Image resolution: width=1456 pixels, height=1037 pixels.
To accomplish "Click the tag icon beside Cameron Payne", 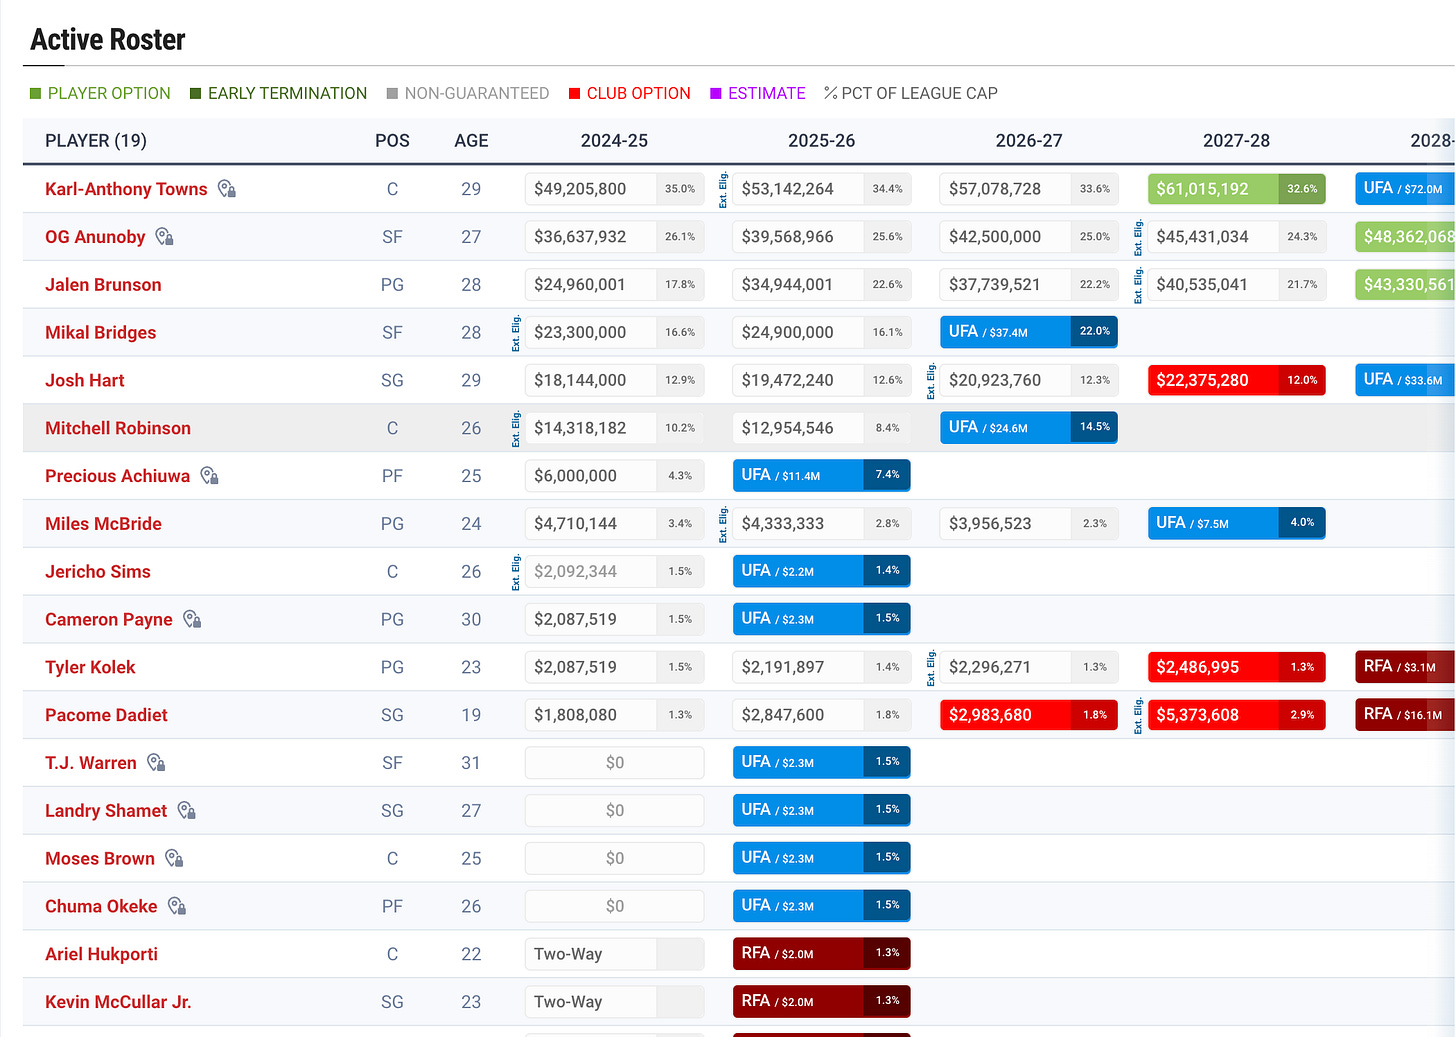I will click(x=192, y=619).
